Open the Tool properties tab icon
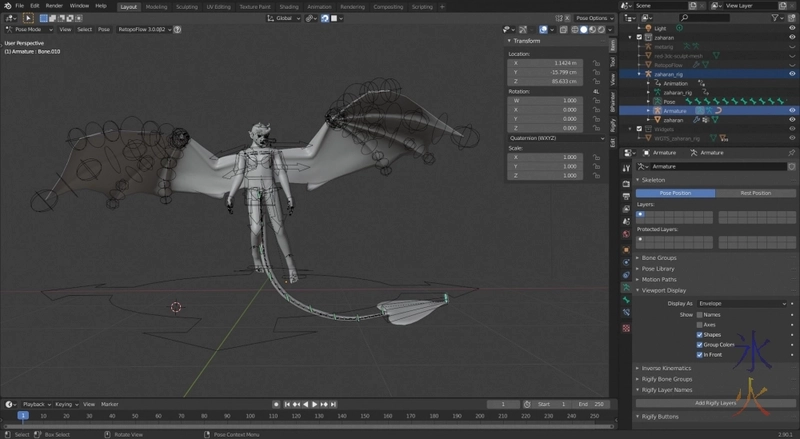 613,61
